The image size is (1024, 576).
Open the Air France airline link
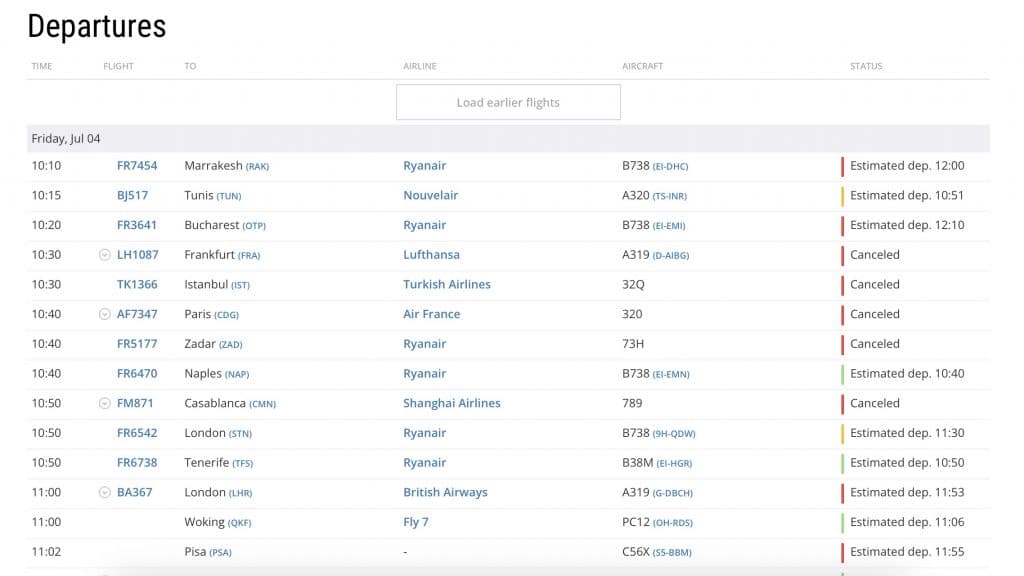click(x=432, y=314)
